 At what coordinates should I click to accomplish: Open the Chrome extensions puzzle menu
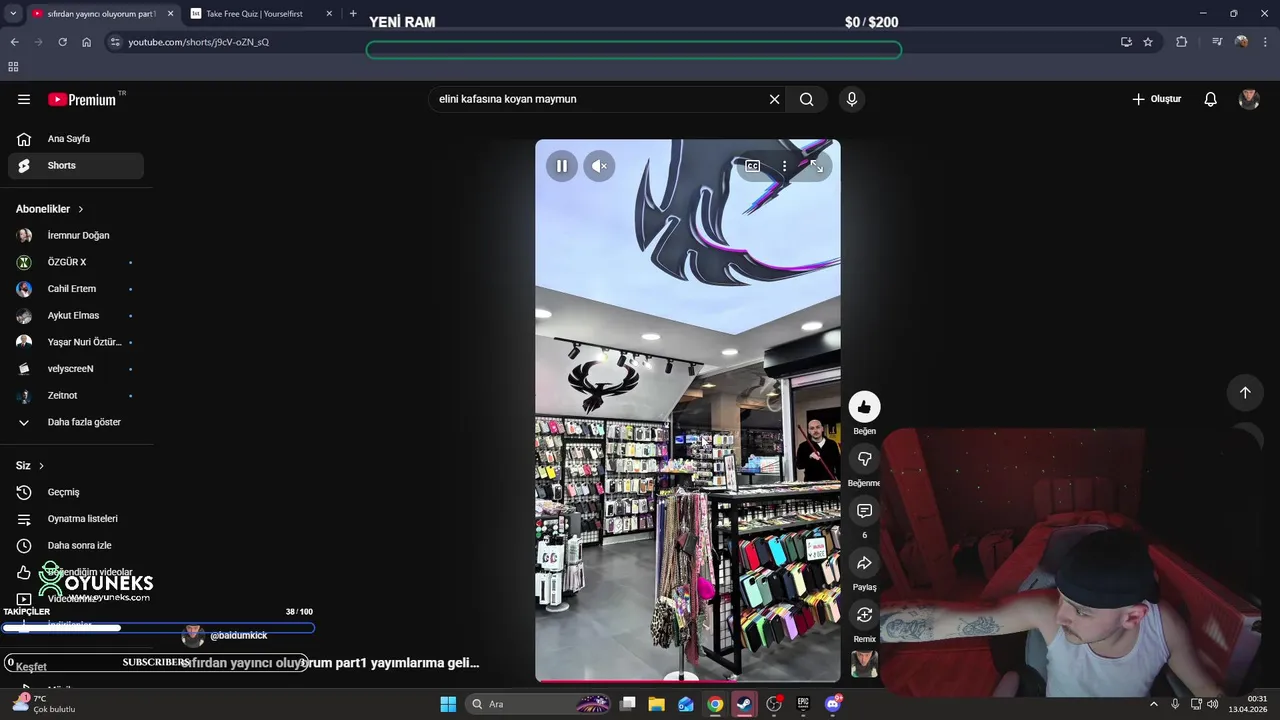(1182, 42)
